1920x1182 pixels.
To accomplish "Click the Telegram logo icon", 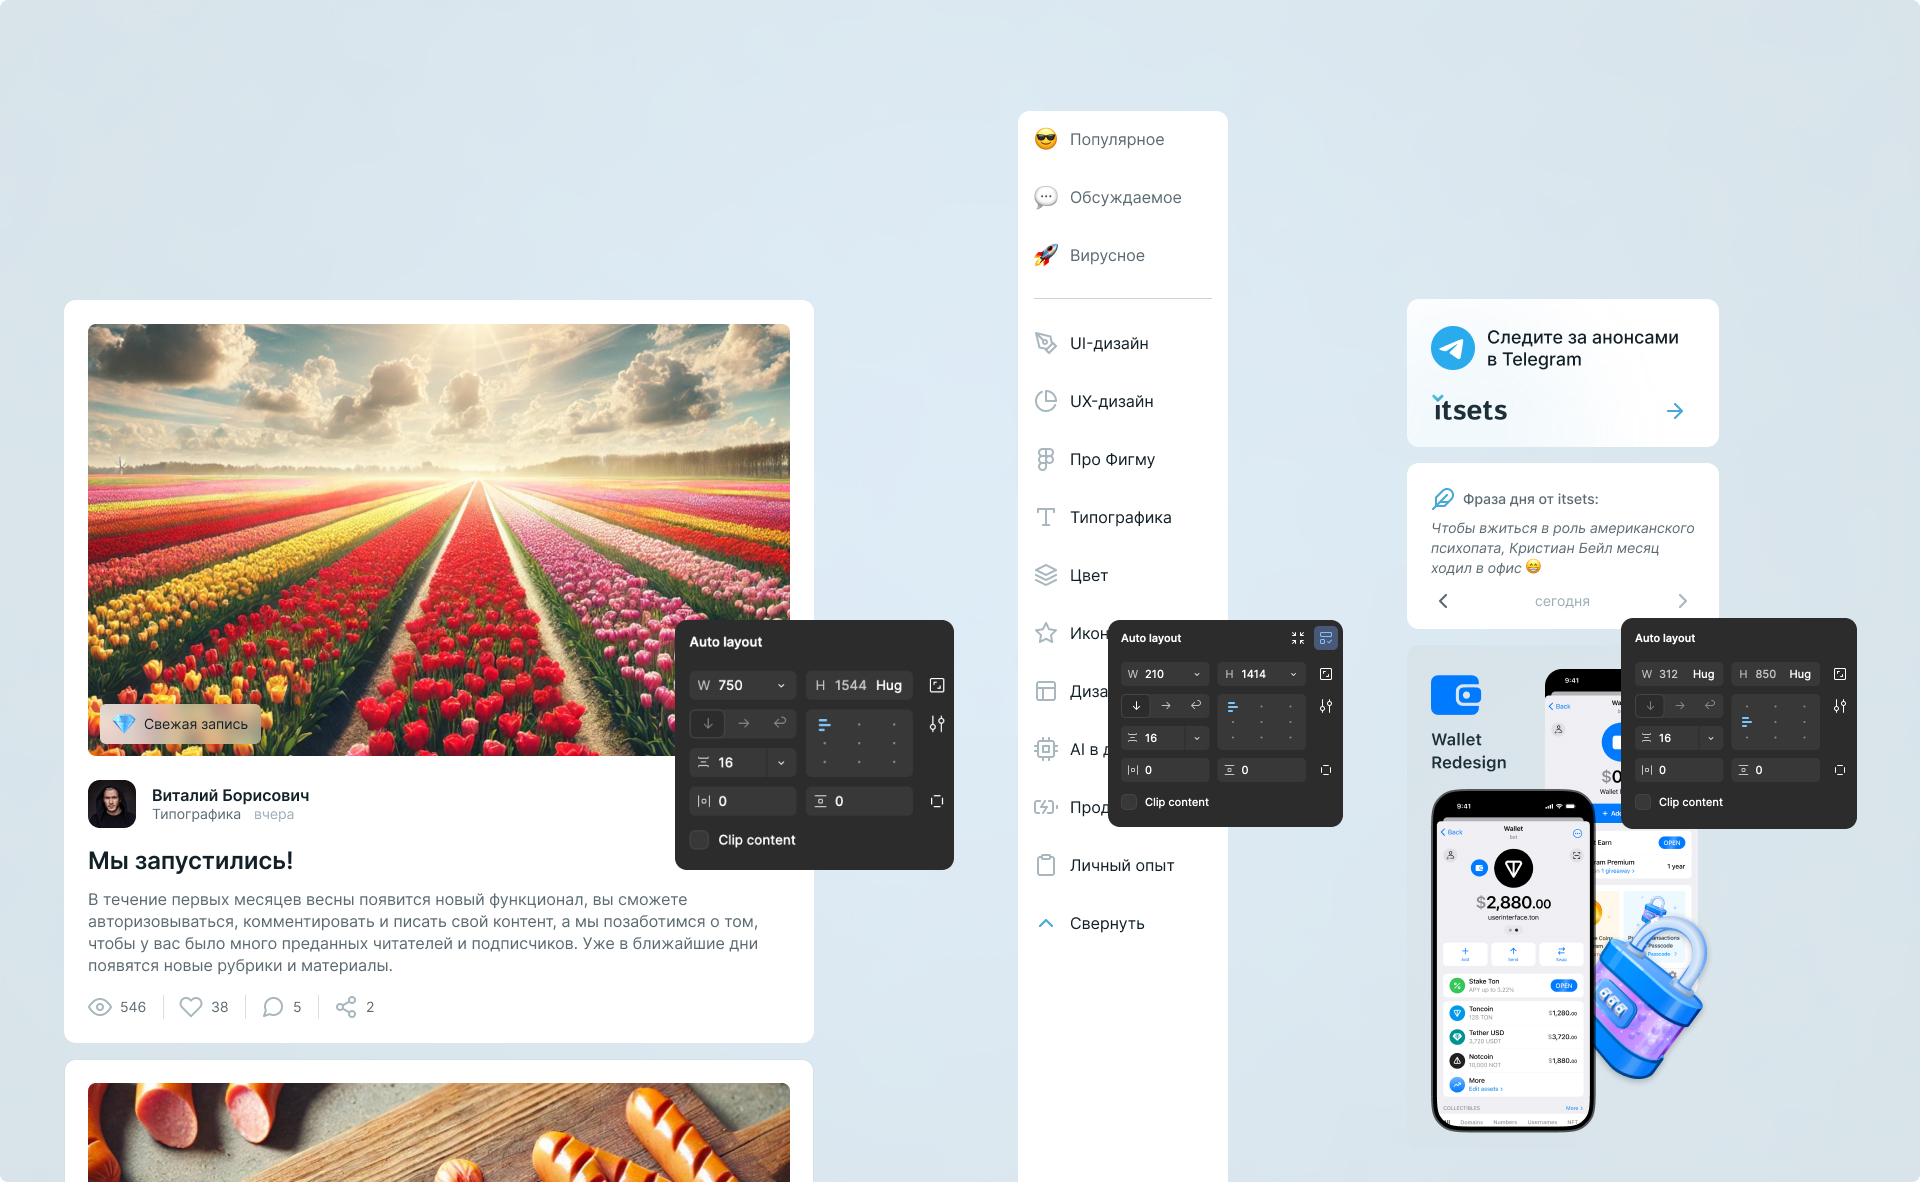I will click(x=1452, y=348).
